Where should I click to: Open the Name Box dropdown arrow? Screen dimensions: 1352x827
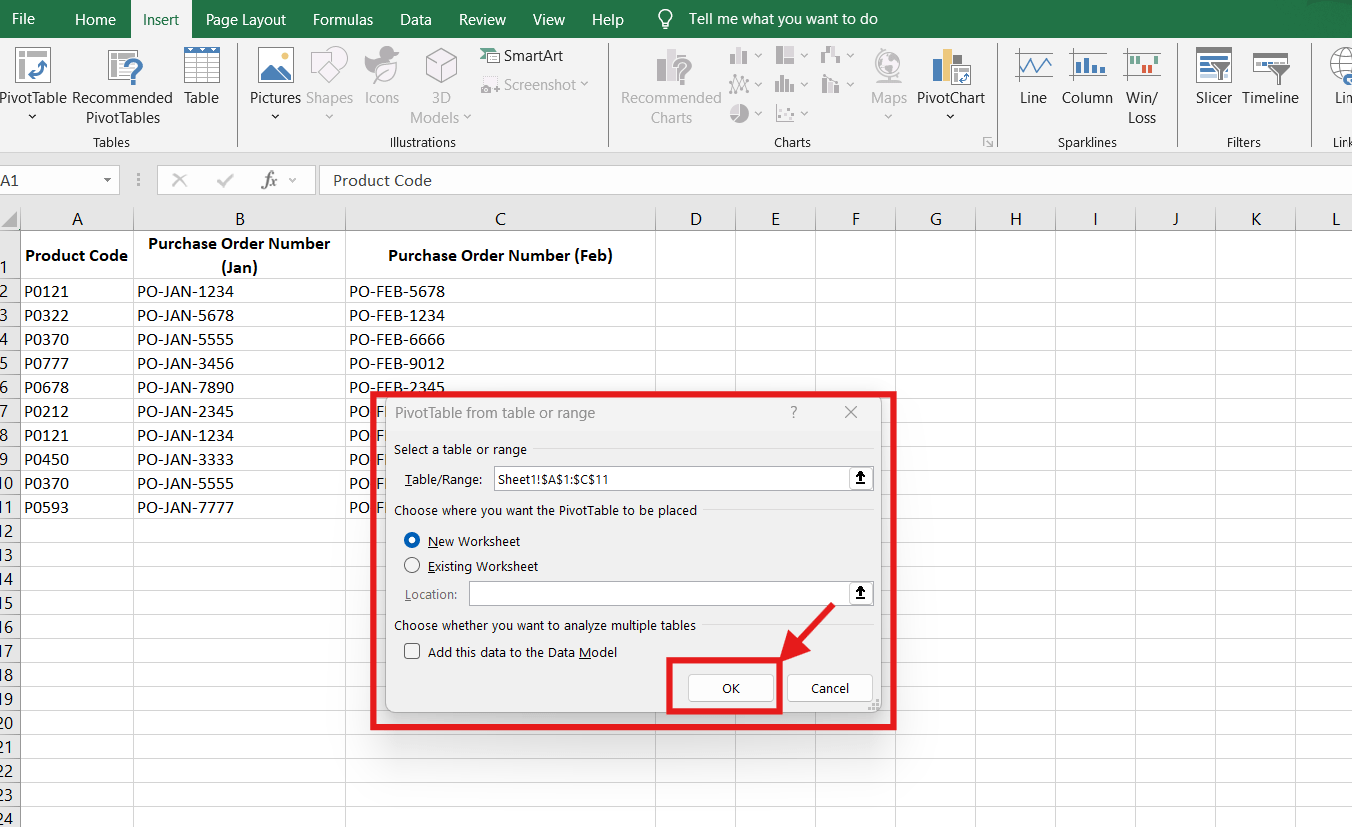(x=107, y=180)
